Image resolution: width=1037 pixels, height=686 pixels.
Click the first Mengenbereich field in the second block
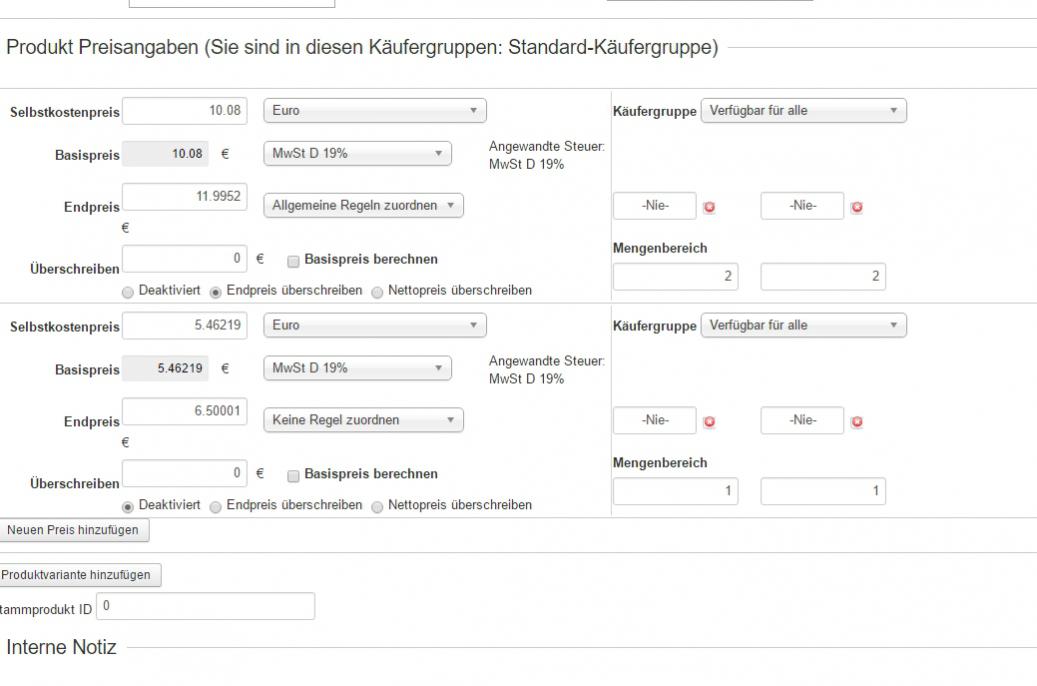coord(675,492)
